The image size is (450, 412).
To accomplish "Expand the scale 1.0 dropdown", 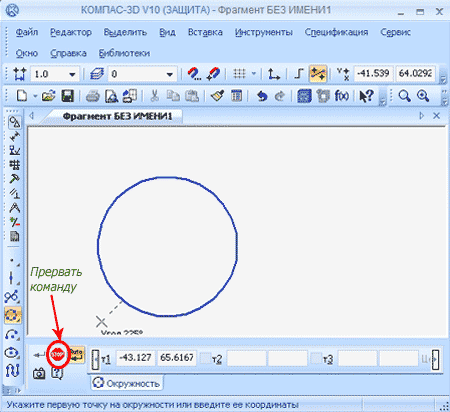I will coord(72,74).
